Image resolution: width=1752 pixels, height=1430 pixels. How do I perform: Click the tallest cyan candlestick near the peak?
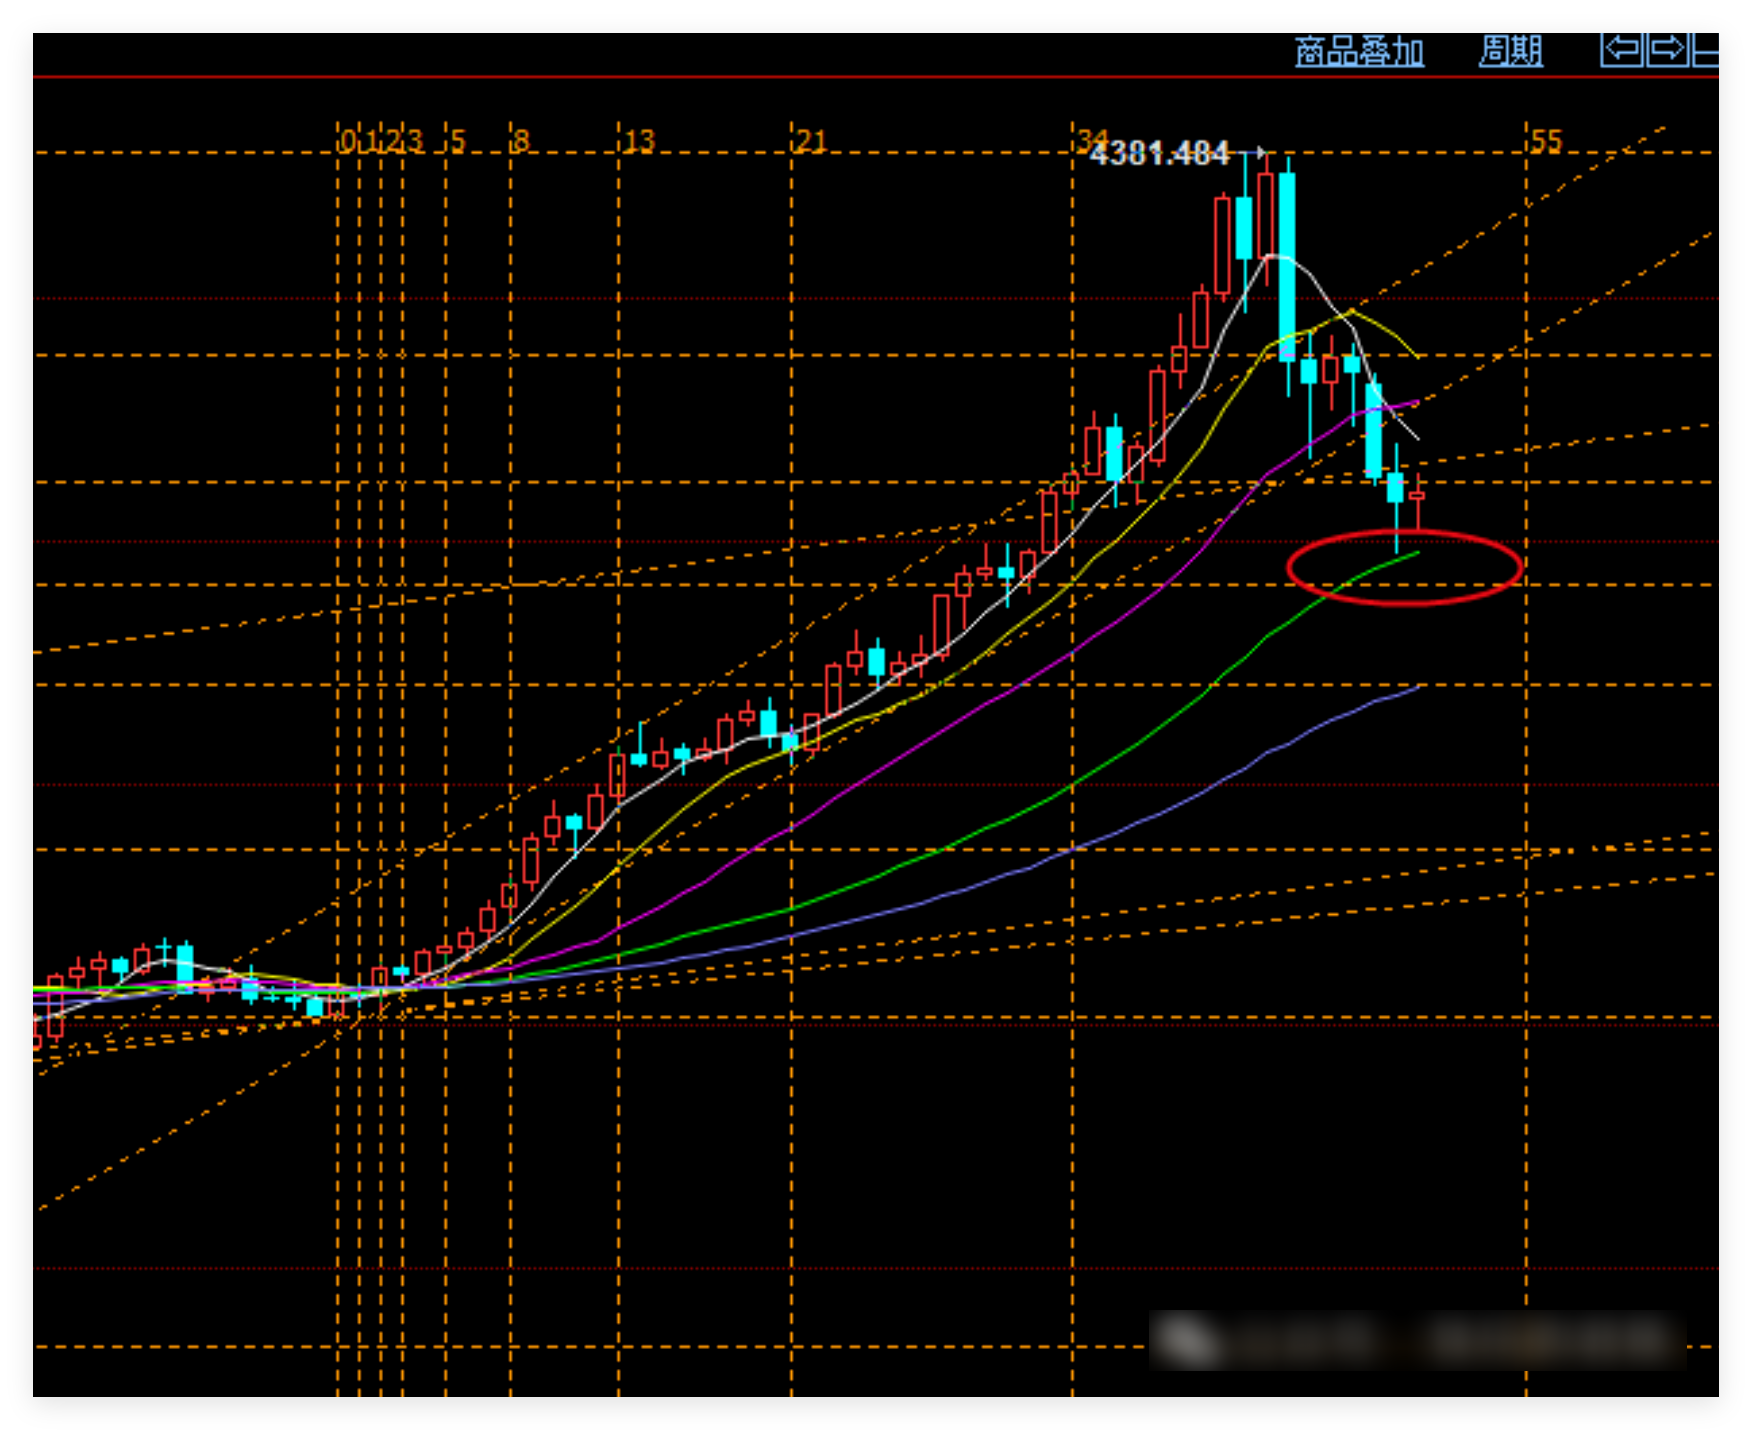pos(1287,265)
